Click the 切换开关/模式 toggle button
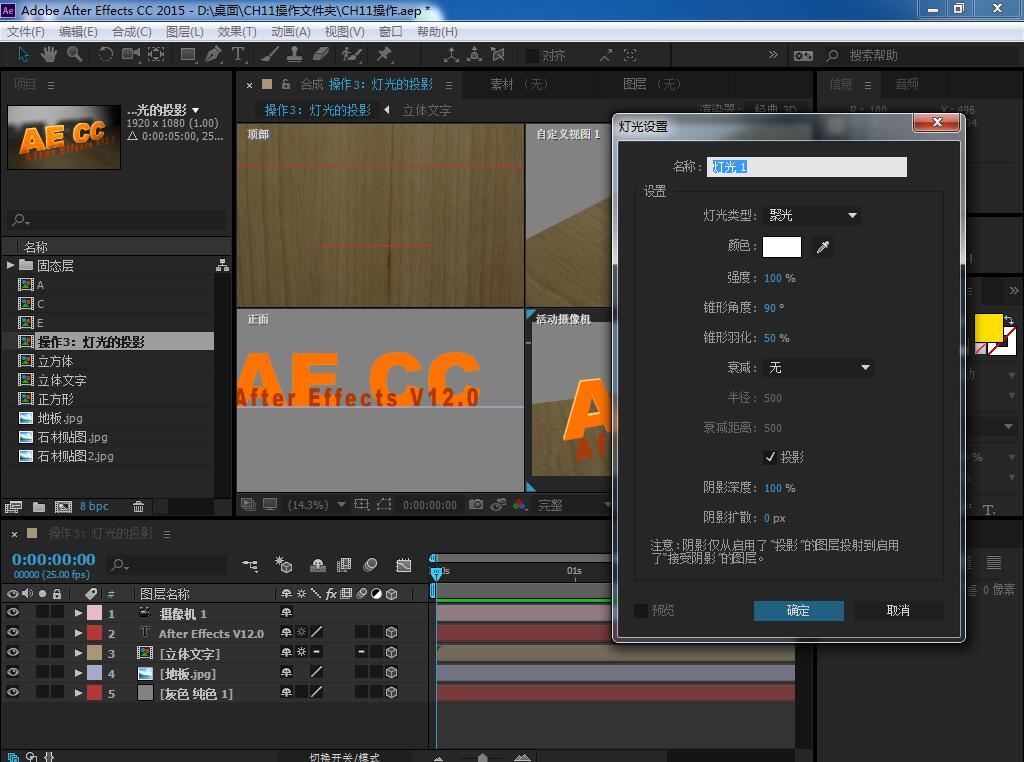 (344, 757)
